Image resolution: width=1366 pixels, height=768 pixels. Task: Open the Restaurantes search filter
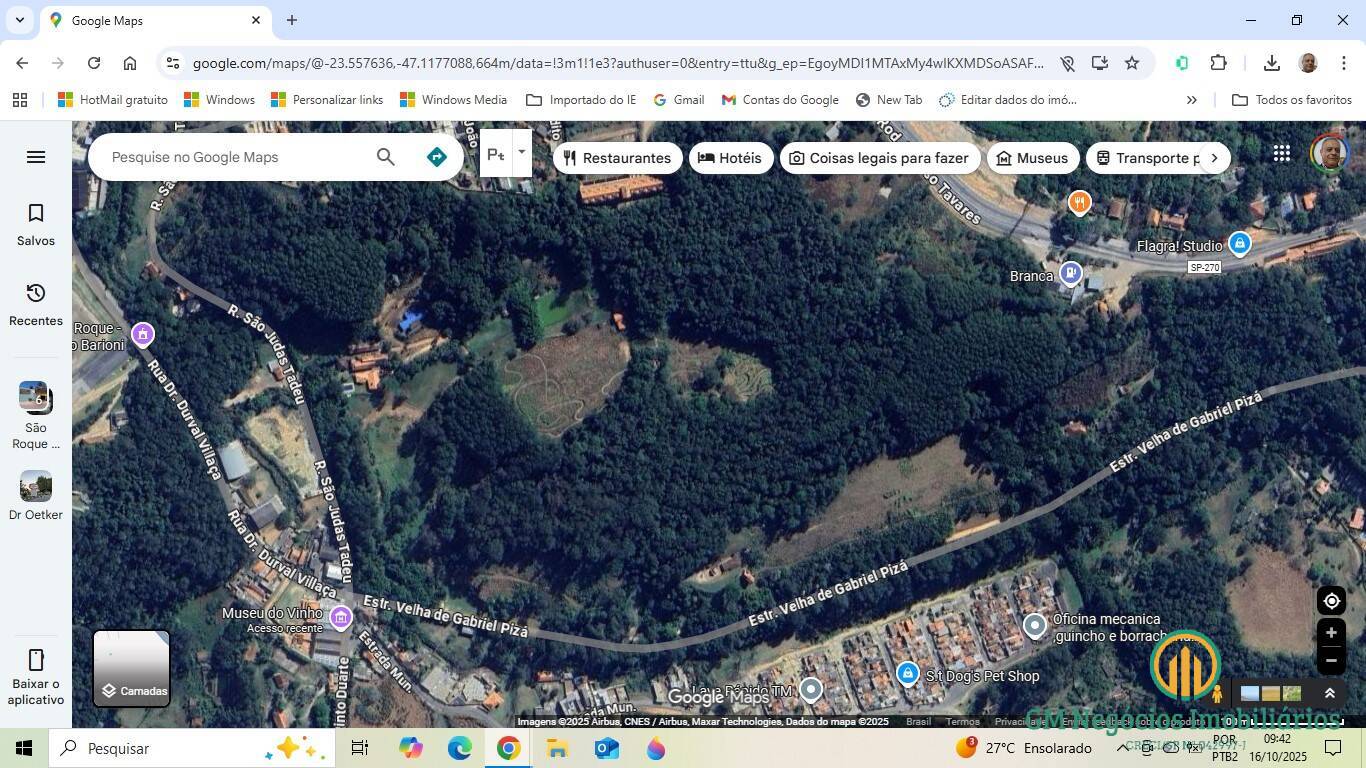[617, 157]
